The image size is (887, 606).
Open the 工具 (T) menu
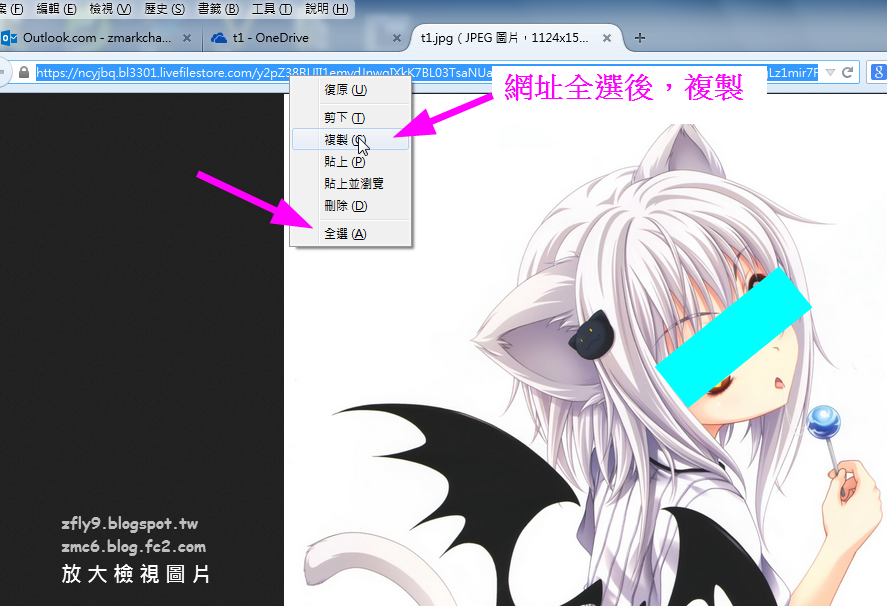click(272, 8)
